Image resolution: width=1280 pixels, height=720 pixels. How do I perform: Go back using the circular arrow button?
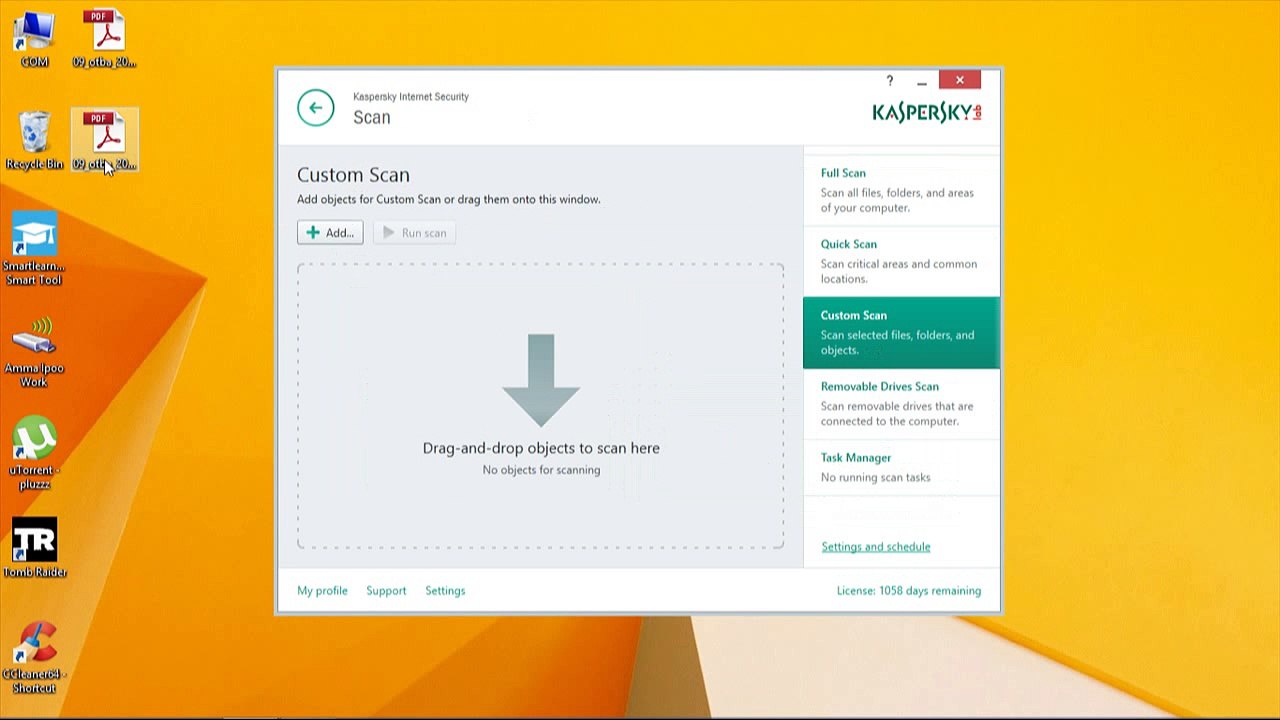pos(316,108)
